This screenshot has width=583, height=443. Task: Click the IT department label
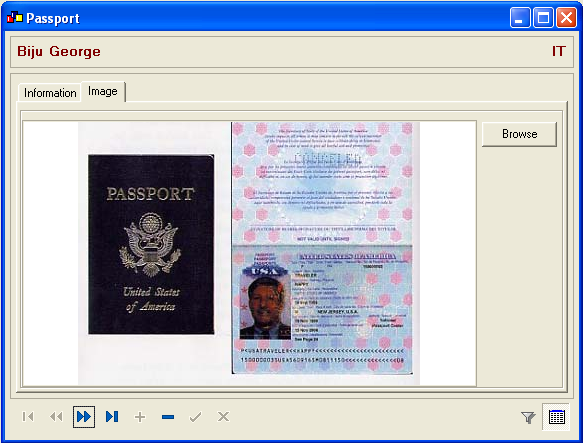pyautogui.click(x=558, y=51)
